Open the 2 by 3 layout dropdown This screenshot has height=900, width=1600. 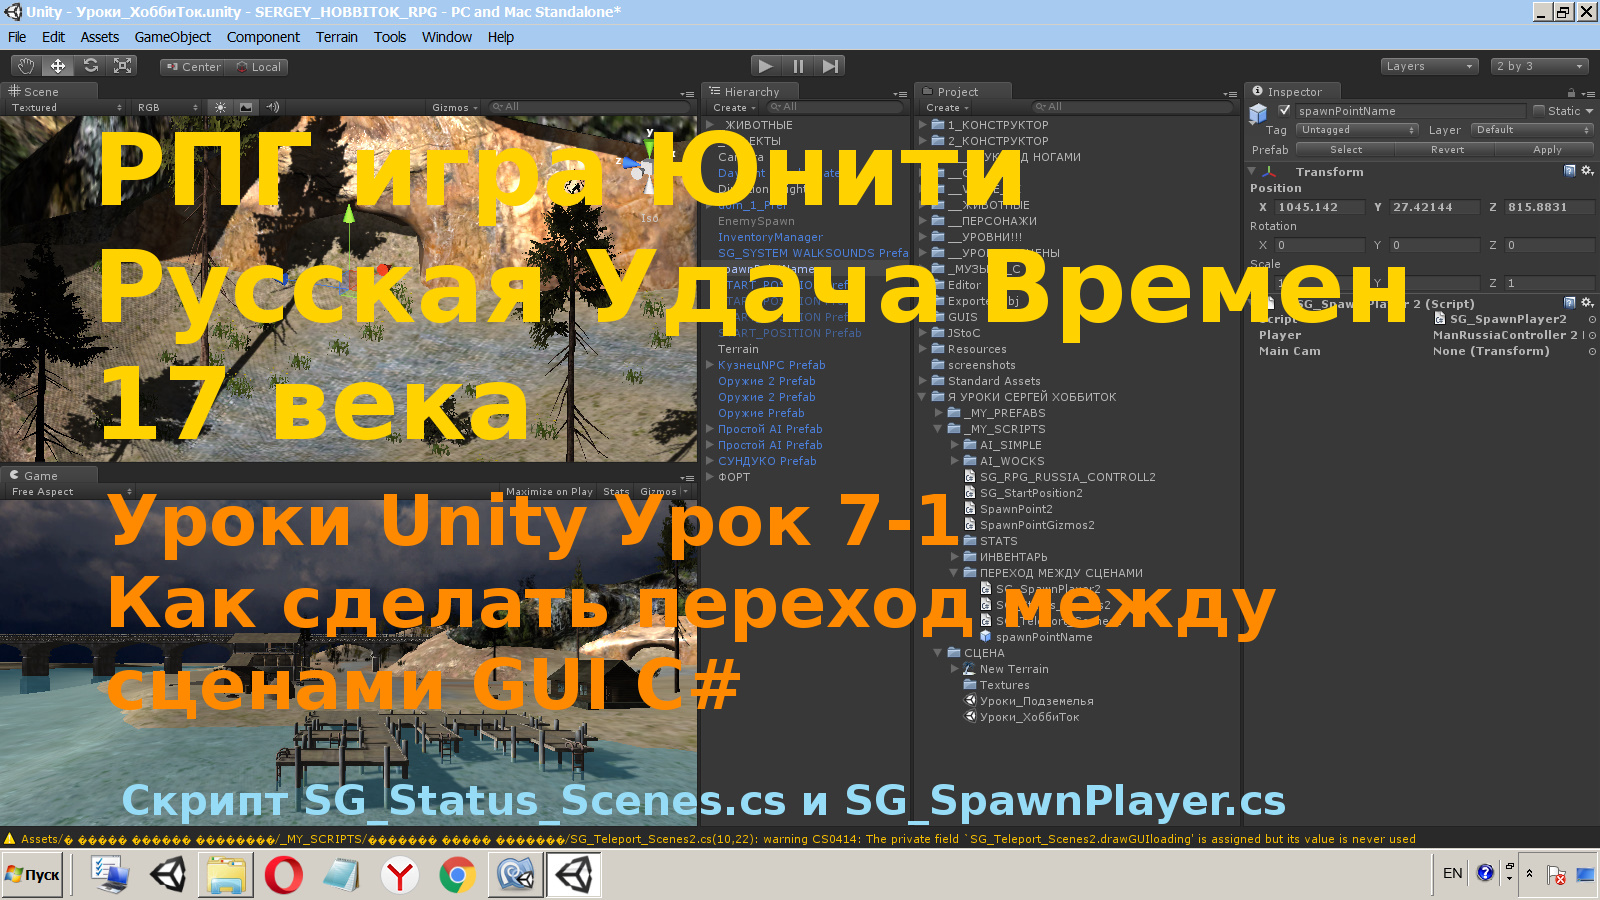(x=1540, y=66)
